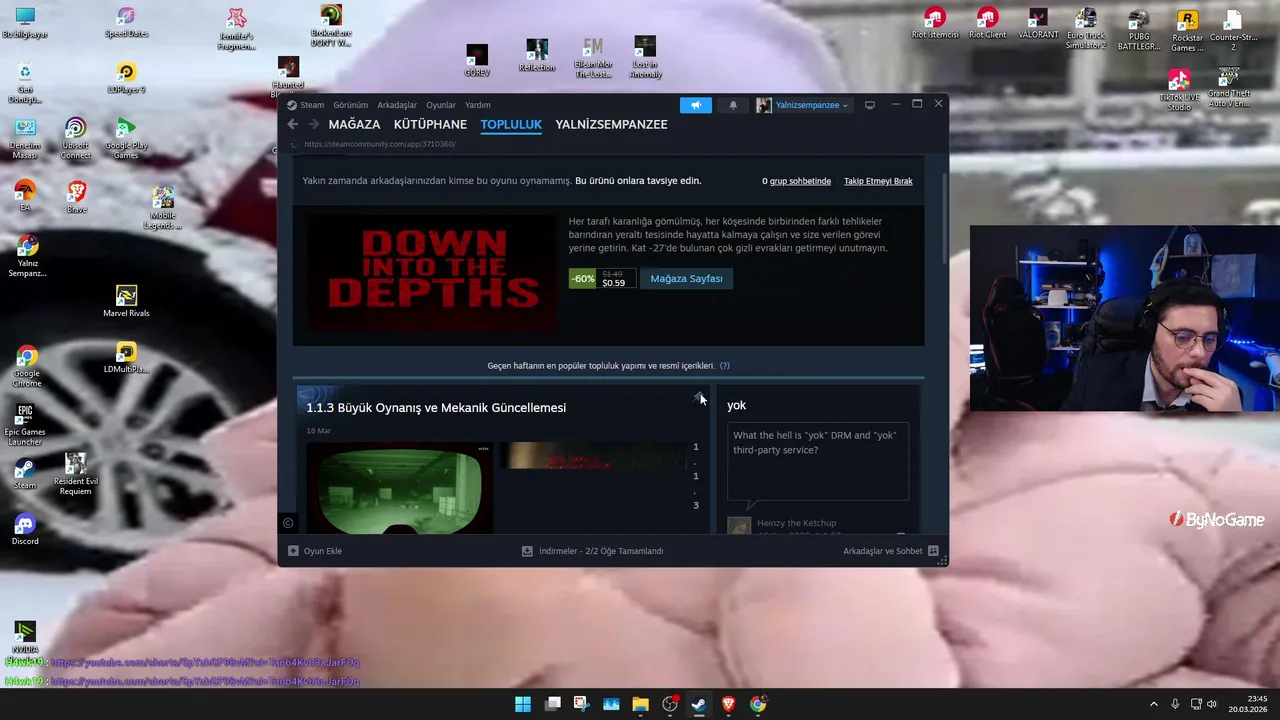This screenshot has width=1280, height=720.
Task: Open Discord desktop icon
Action: [x=25, y=530]
